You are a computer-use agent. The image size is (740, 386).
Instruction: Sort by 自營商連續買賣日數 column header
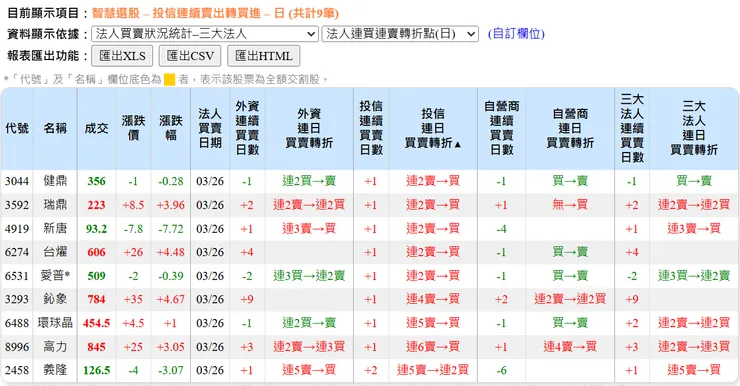[502, 128]
